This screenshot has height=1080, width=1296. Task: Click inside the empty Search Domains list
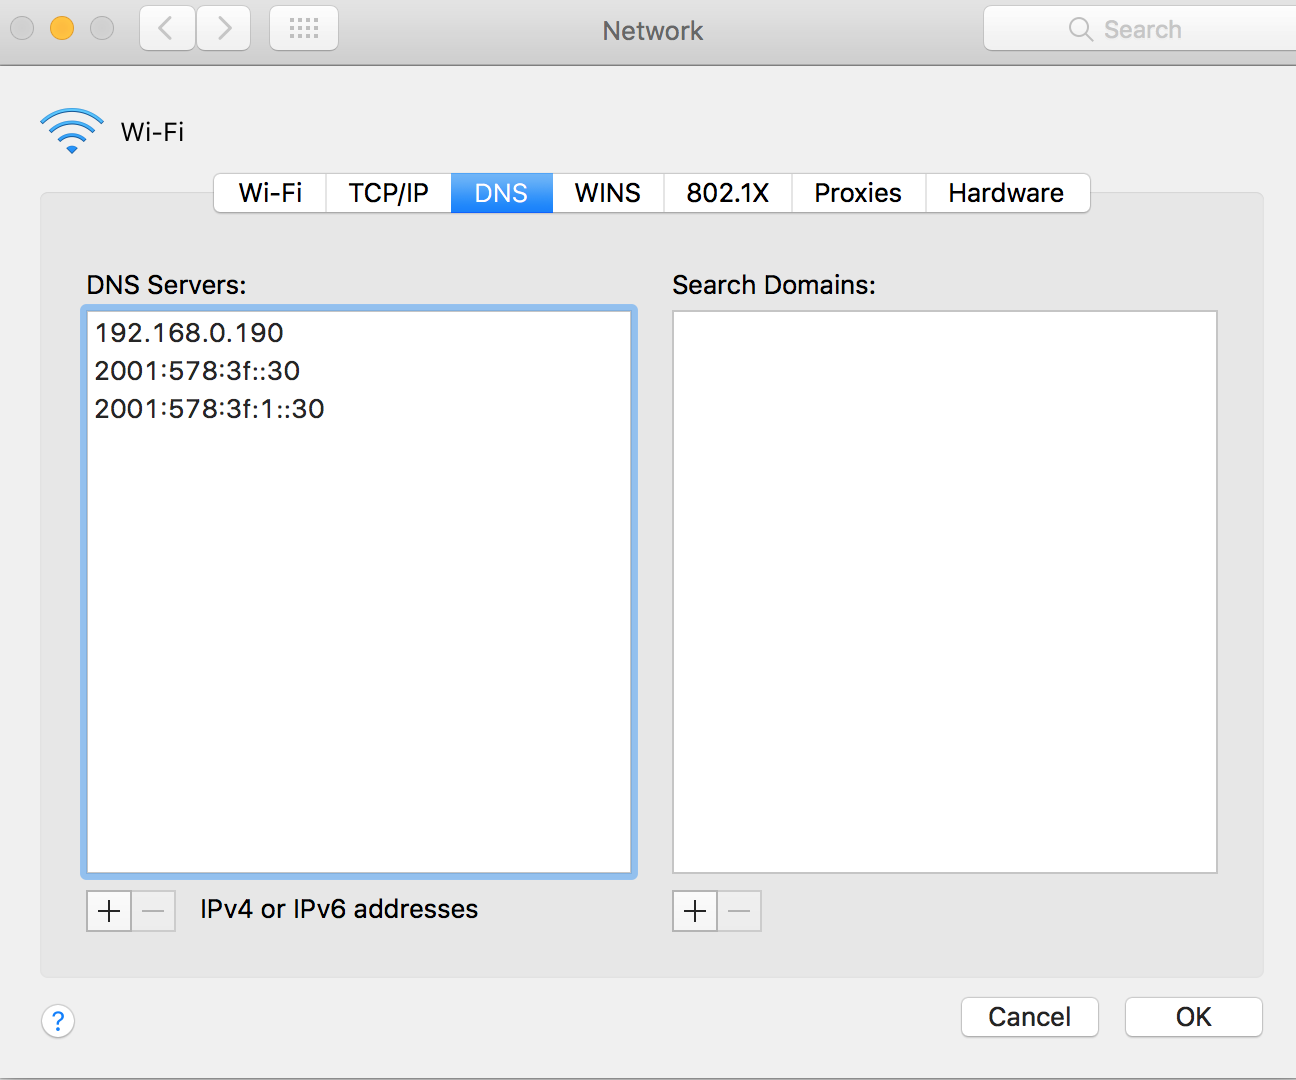945,592
